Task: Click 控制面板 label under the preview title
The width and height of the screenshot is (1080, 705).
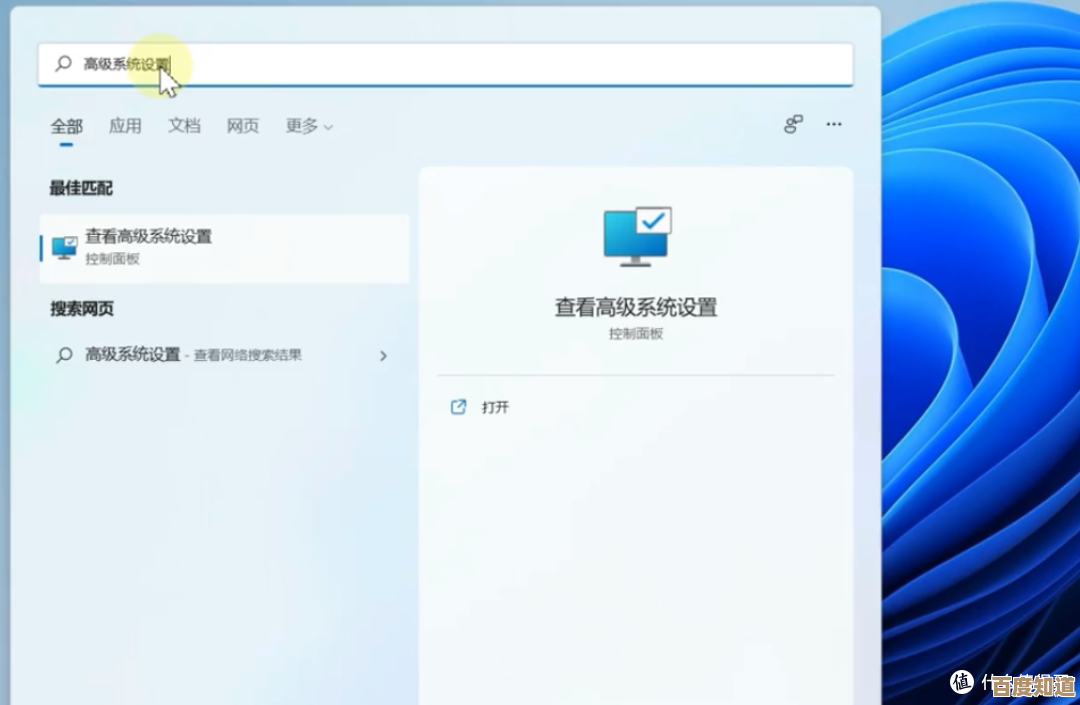Action: pos(636,333)
